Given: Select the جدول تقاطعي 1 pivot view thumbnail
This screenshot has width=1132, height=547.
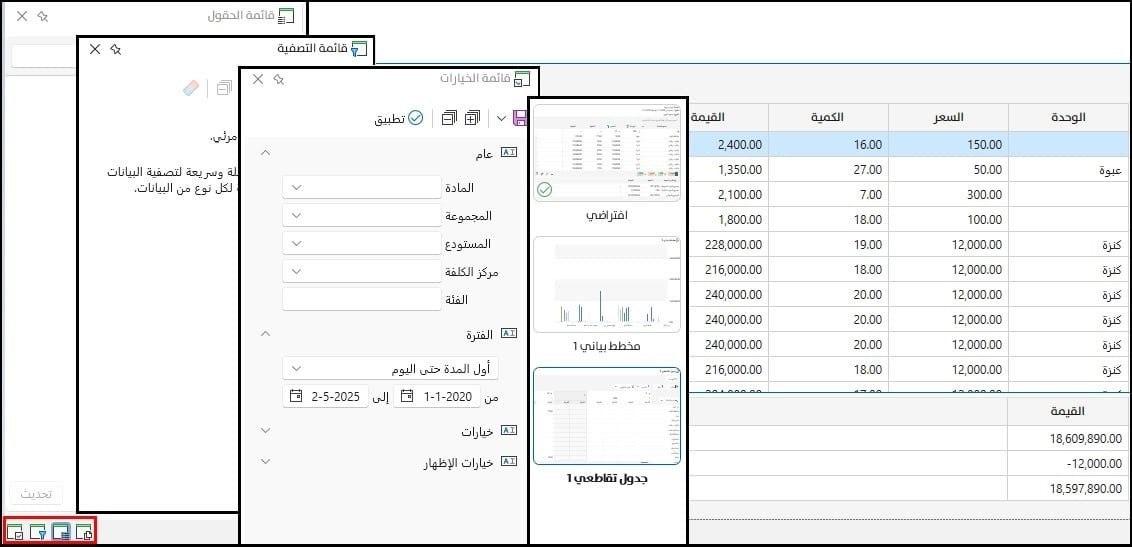Looking at the screenshot, I should 607,416.
